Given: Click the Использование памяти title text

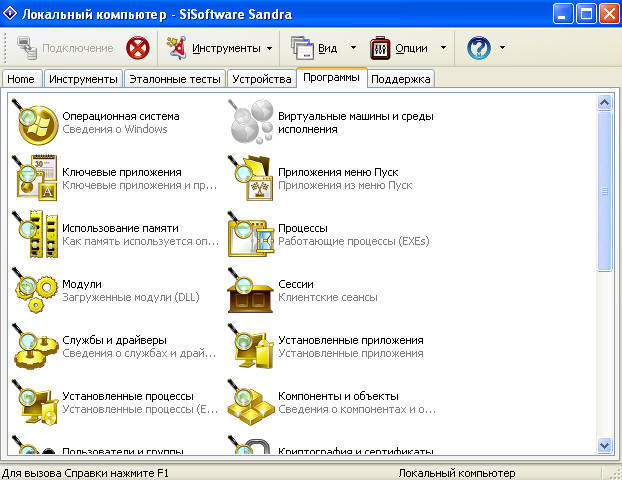Looking at the screenshot, I should [x=121, y=228].
